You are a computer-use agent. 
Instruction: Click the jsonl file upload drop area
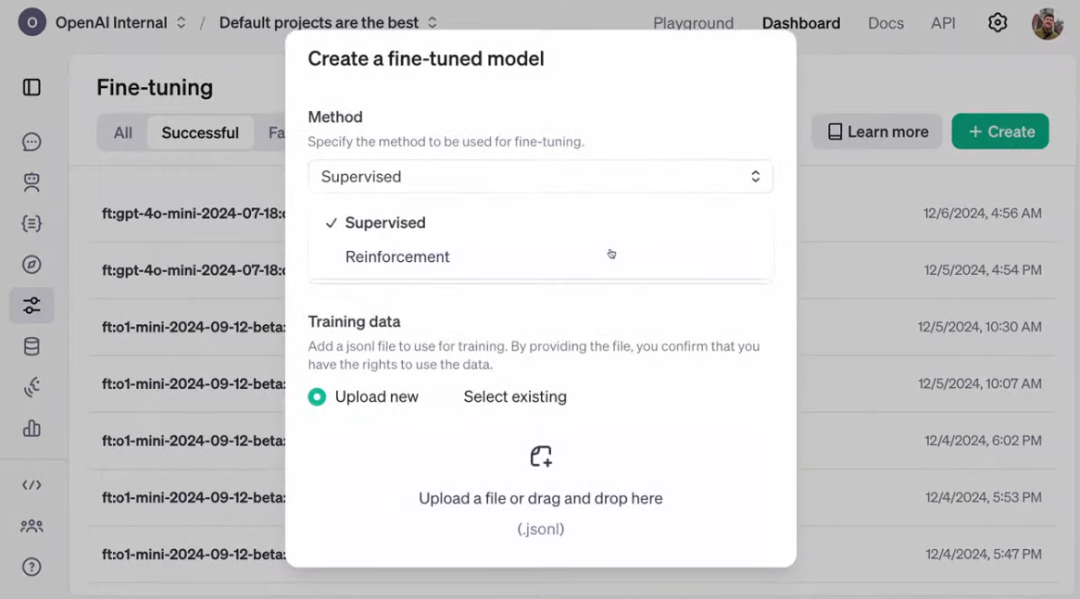[541, 492]
